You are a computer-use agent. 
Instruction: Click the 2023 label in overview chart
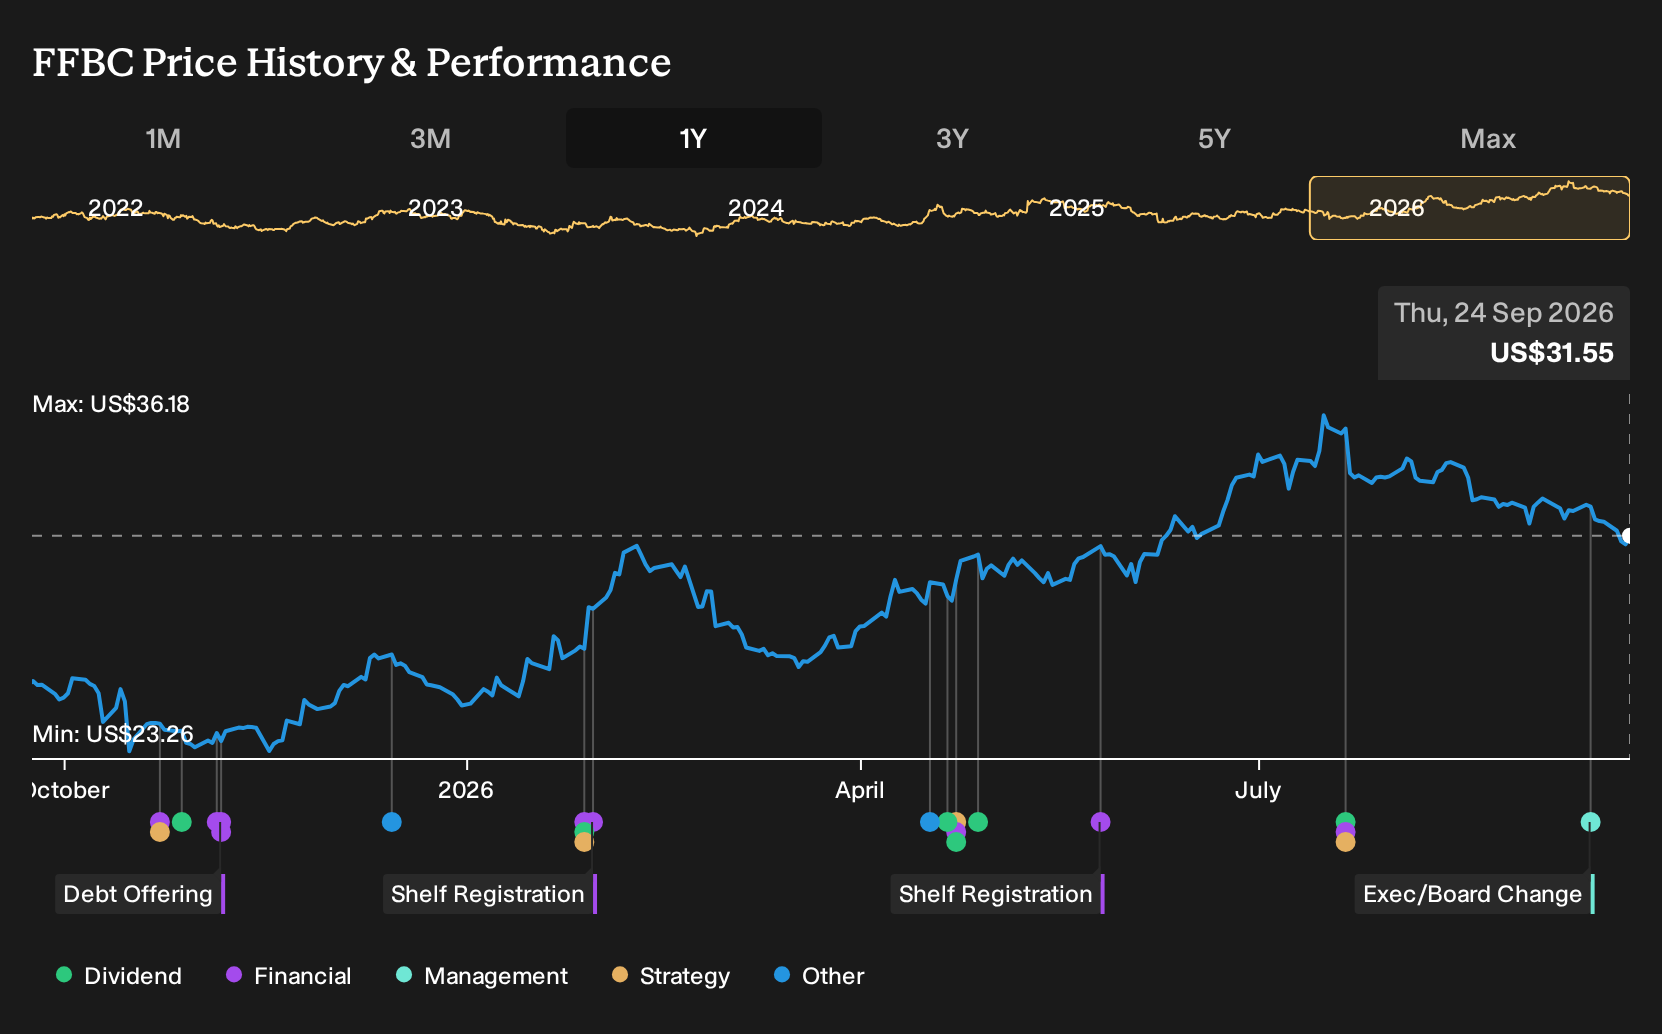click(436, 208)
